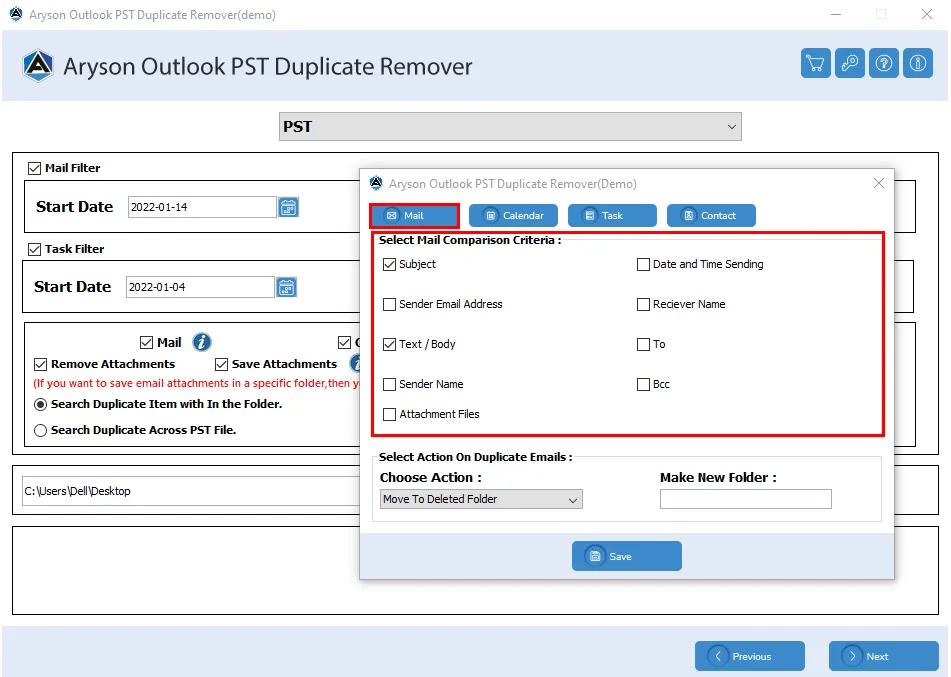Click the Task Filter start date field
The height and width of the screenshot is (677, 951).
[x=200, y=288]
